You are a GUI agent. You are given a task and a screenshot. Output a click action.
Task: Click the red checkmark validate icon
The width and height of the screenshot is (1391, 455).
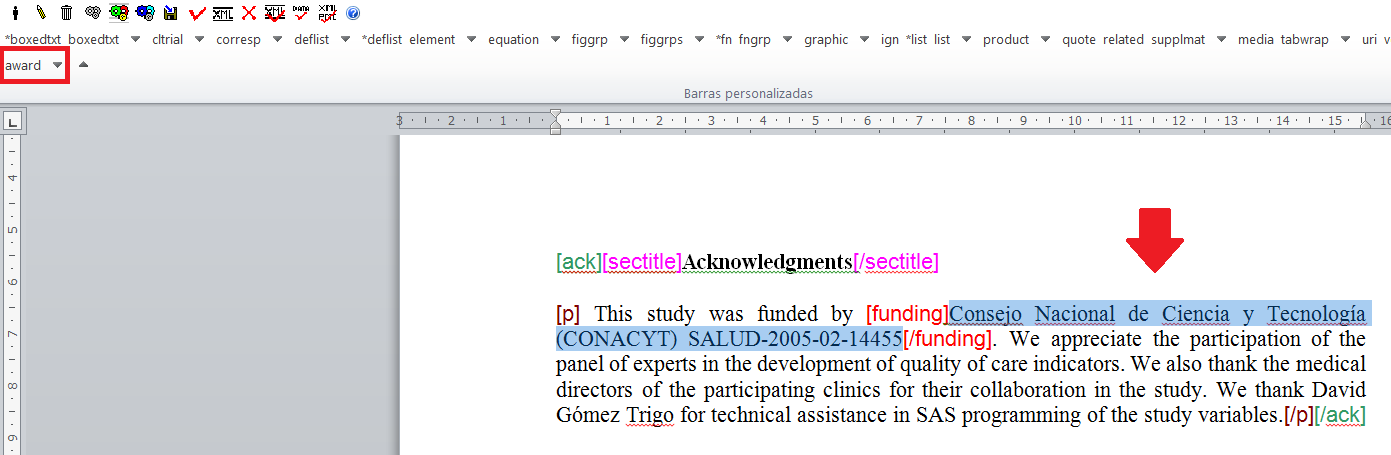pyautogui.click(x=197, y=13)
